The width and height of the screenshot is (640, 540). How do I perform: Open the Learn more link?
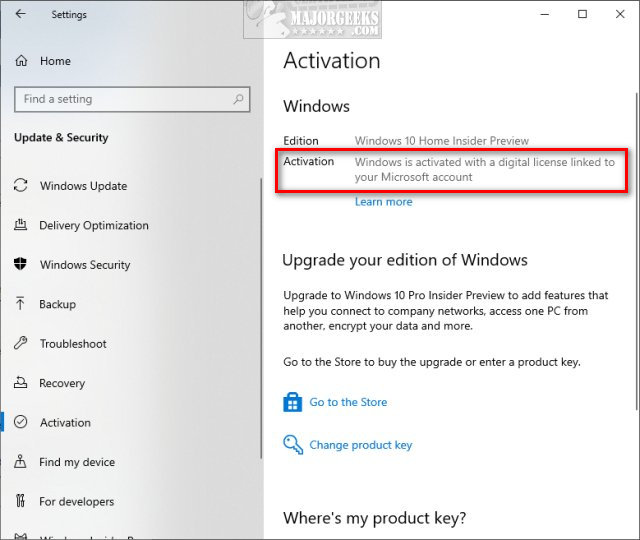coord(383,202)
